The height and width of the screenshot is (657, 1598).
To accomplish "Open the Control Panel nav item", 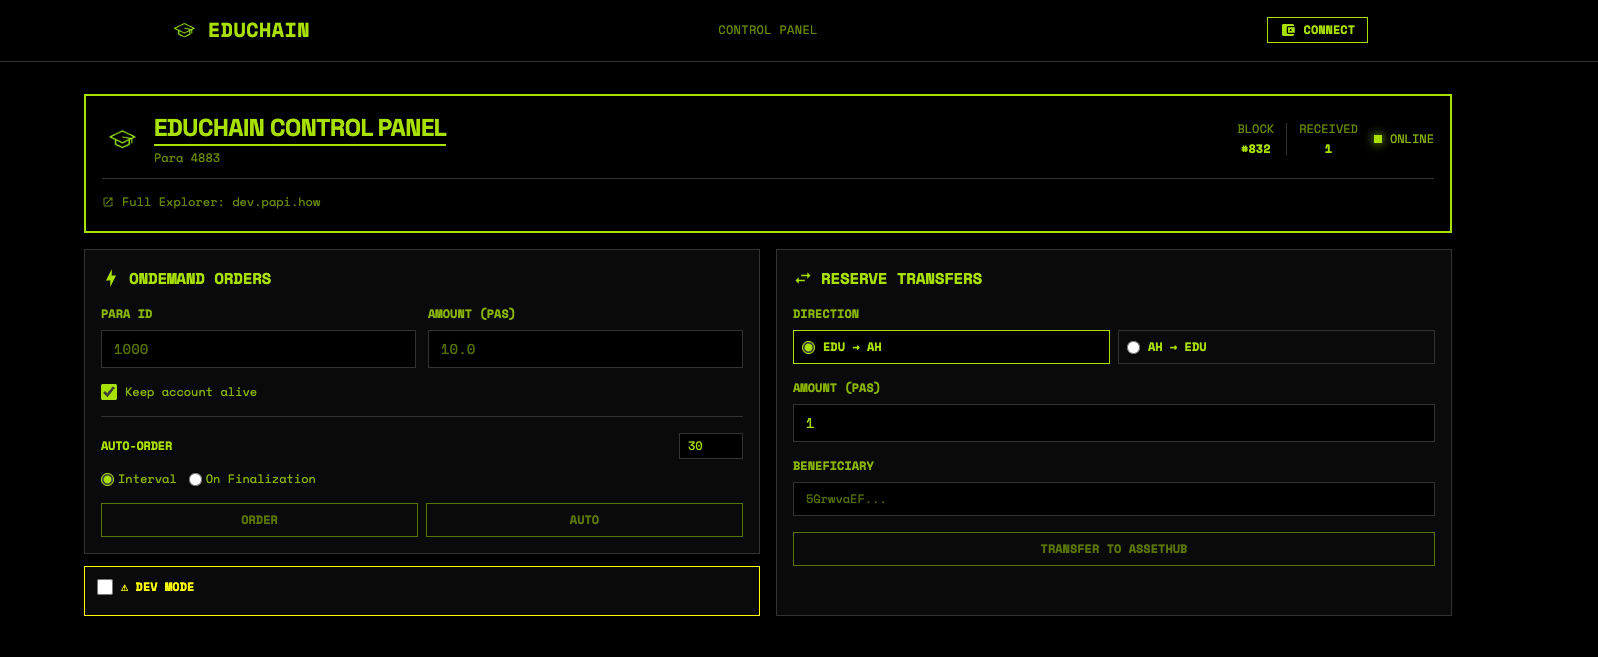I will coord(767,30).
